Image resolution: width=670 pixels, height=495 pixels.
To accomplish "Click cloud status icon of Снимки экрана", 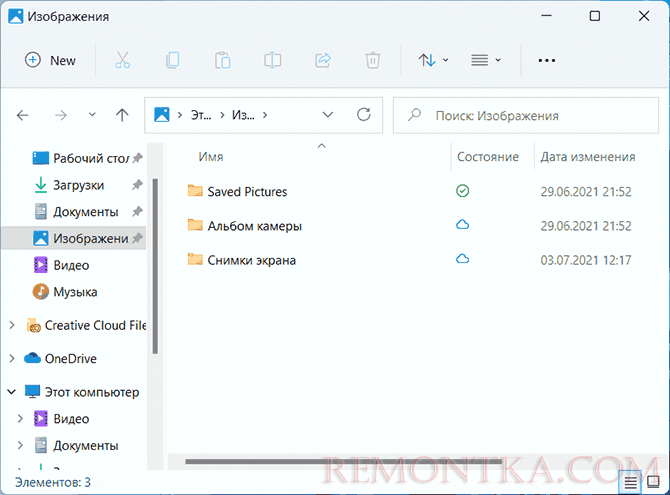I will tap(462, 259).
